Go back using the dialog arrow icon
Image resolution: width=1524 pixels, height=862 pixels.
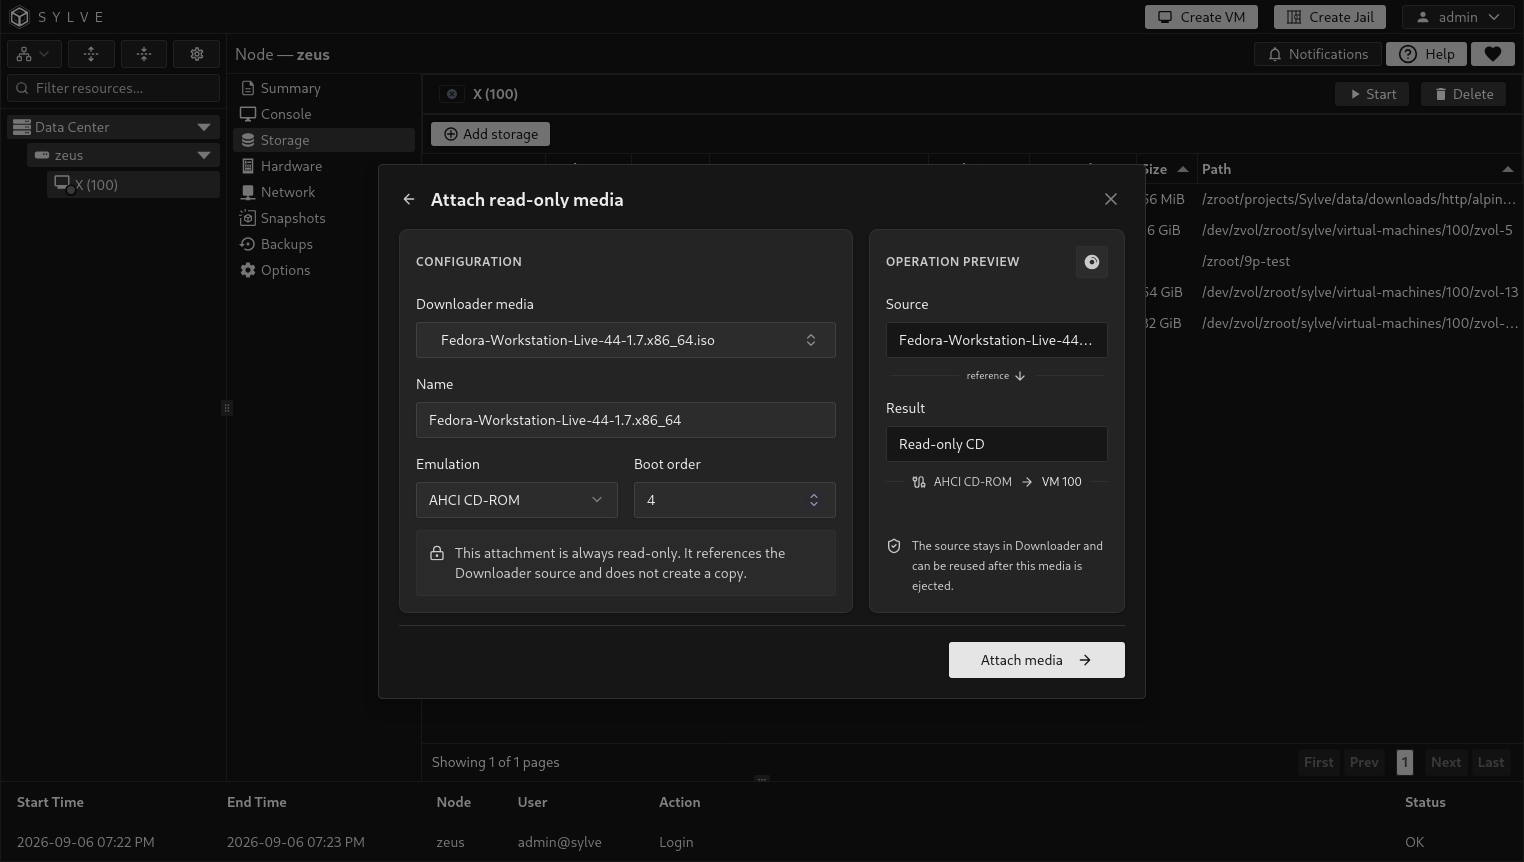click(409, 199)
